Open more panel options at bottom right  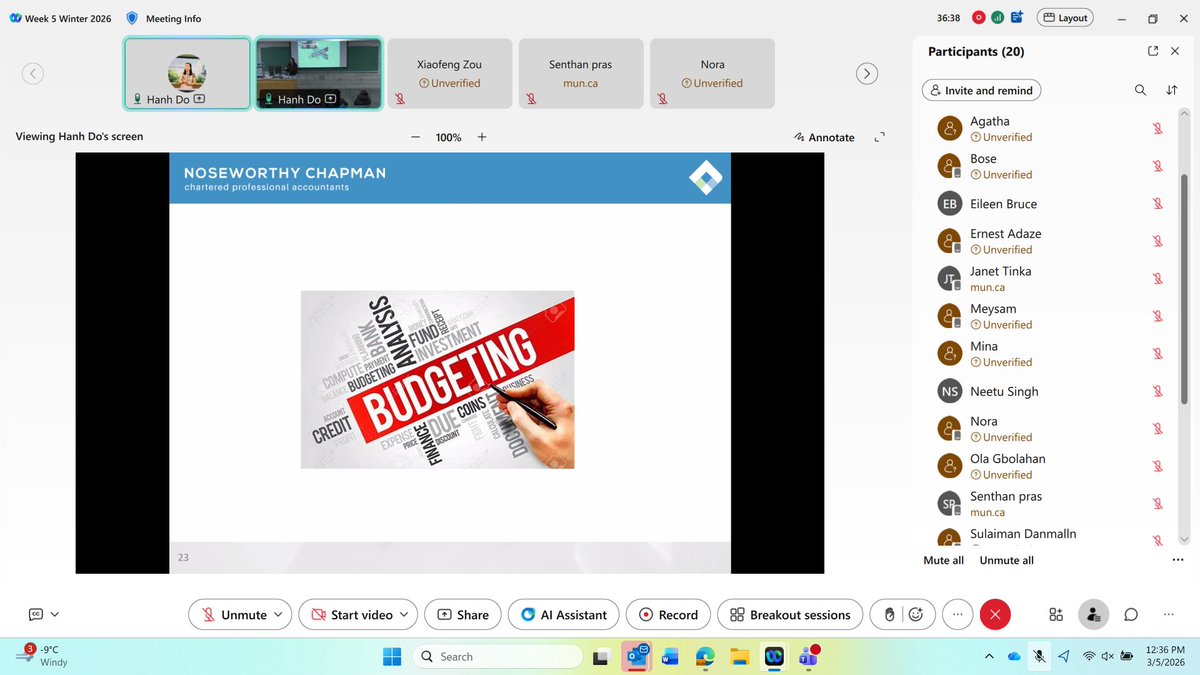(x=1169, y=615)
